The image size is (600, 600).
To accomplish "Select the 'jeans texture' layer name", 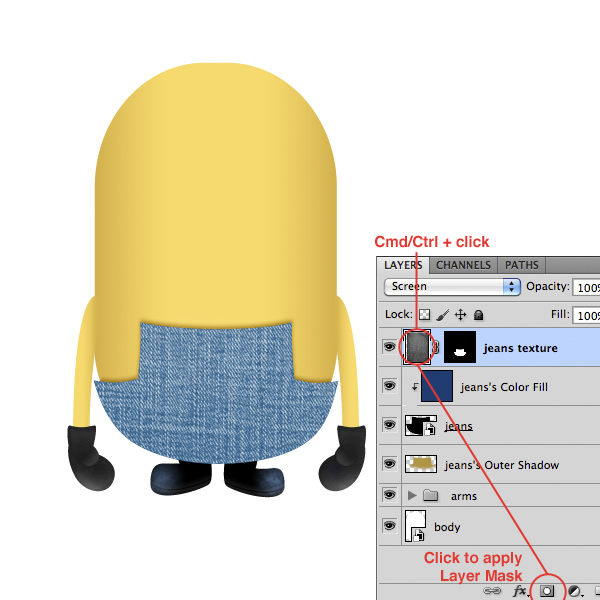I will [x=520, y=348].
